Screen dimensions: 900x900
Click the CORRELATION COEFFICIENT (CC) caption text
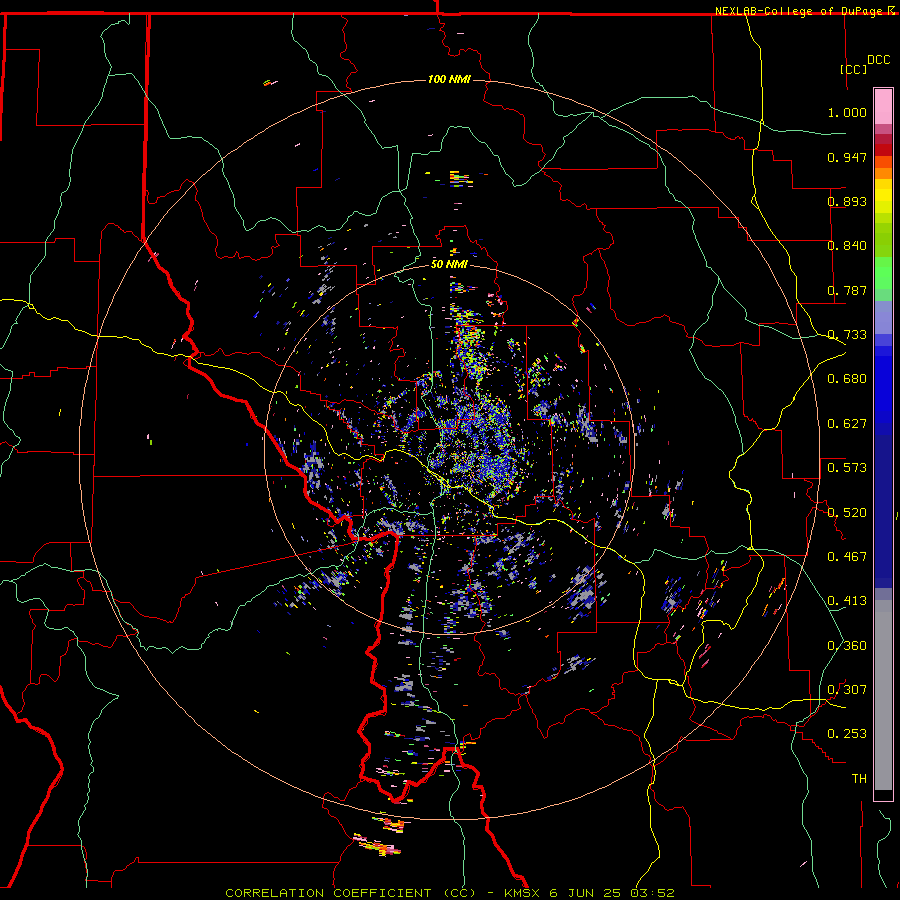(x=350, y=893)
